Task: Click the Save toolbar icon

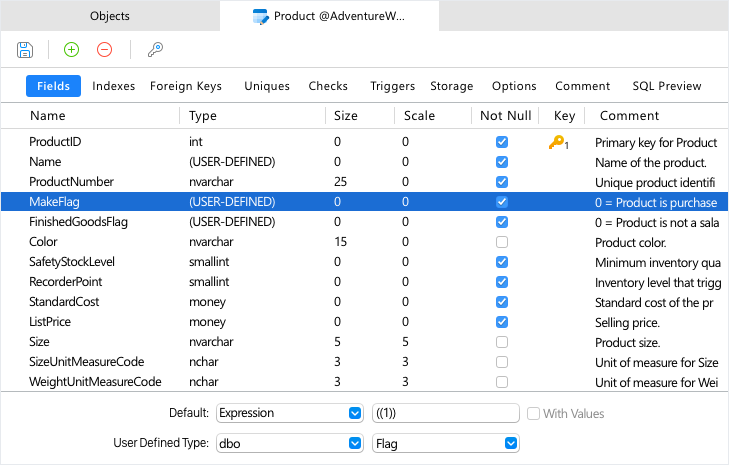Action: [x=25, y=50]
